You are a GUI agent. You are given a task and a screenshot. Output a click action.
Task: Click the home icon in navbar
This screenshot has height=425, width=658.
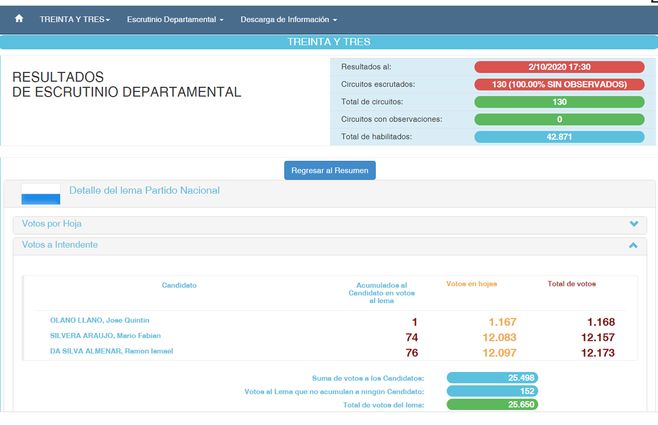coord(19,19)
